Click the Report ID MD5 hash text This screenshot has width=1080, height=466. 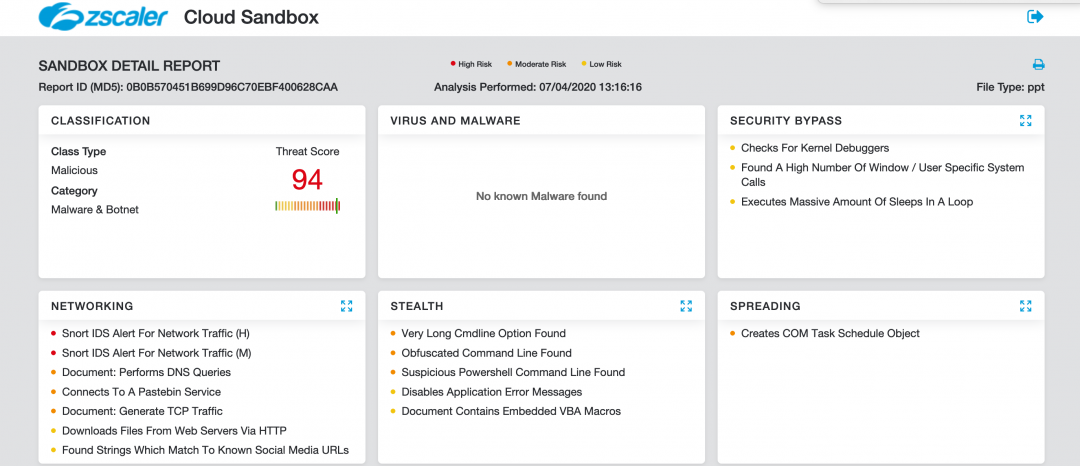tap(232, 87)
